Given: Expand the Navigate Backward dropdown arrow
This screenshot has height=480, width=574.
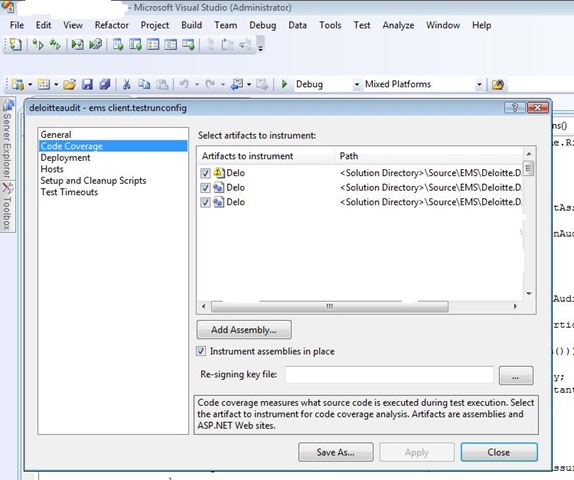Looking at the screenshot, I should click(249, 85).
